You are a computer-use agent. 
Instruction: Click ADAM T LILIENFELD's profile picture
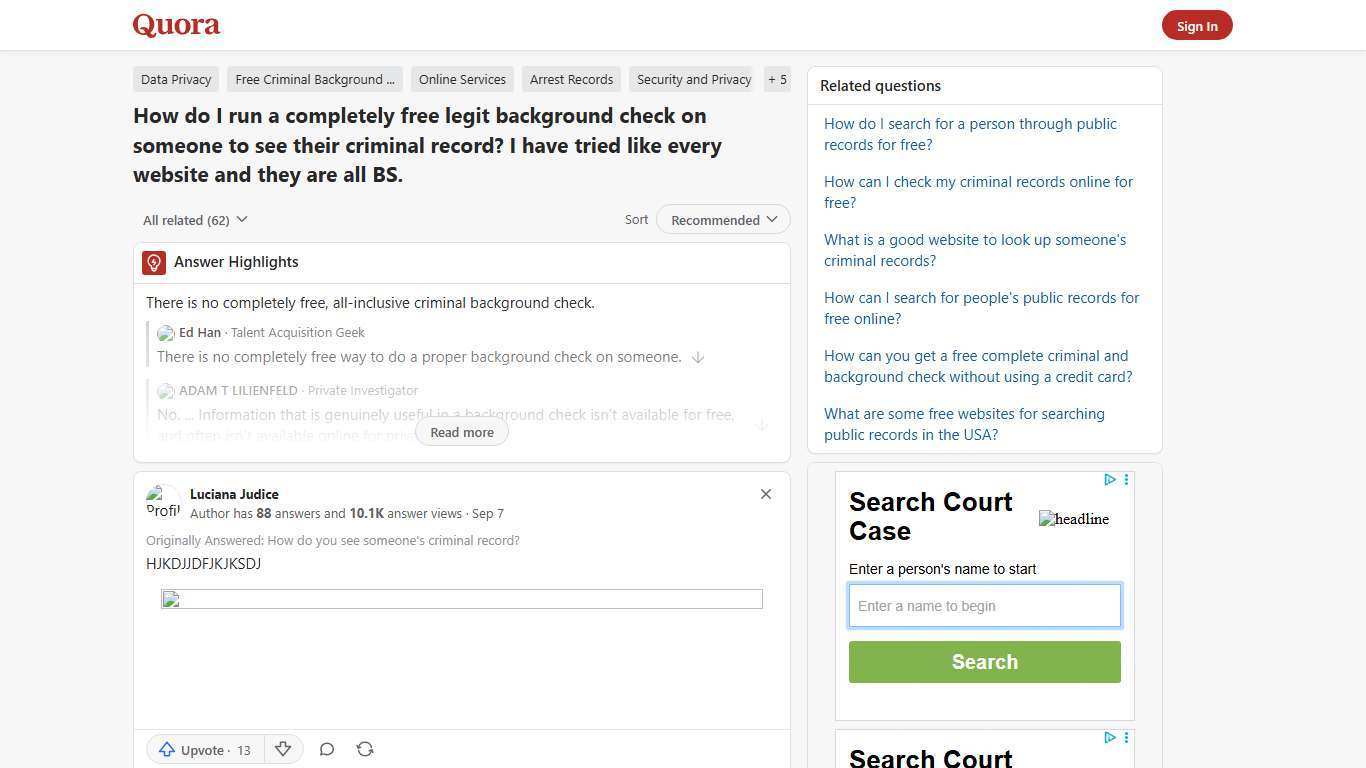click(166, 391)
